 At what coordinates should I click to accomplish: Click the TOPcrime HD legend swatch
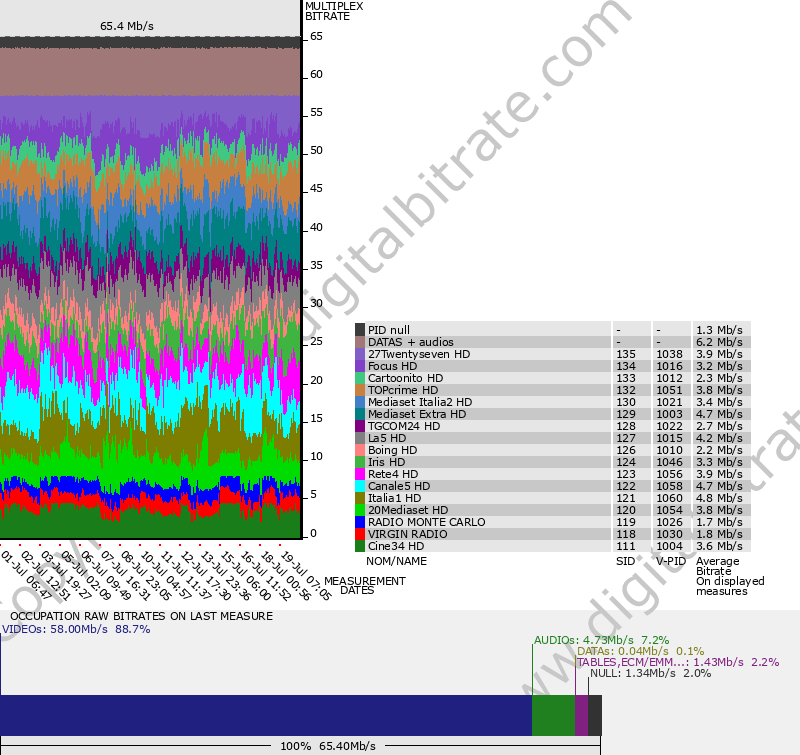(x=360, y=390)
